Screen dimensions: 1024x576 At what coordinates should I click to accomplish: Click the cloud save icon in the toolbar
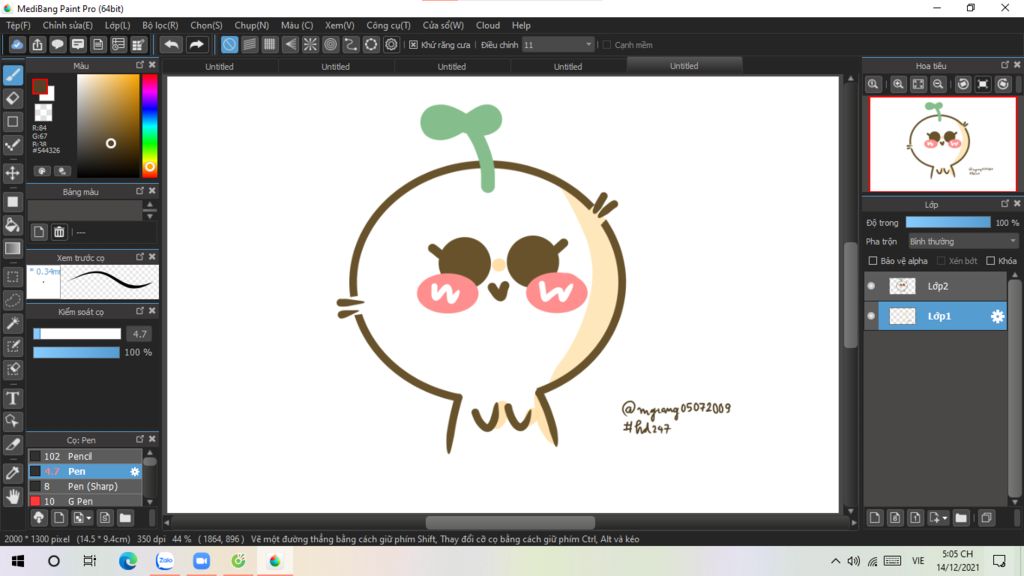17,44
